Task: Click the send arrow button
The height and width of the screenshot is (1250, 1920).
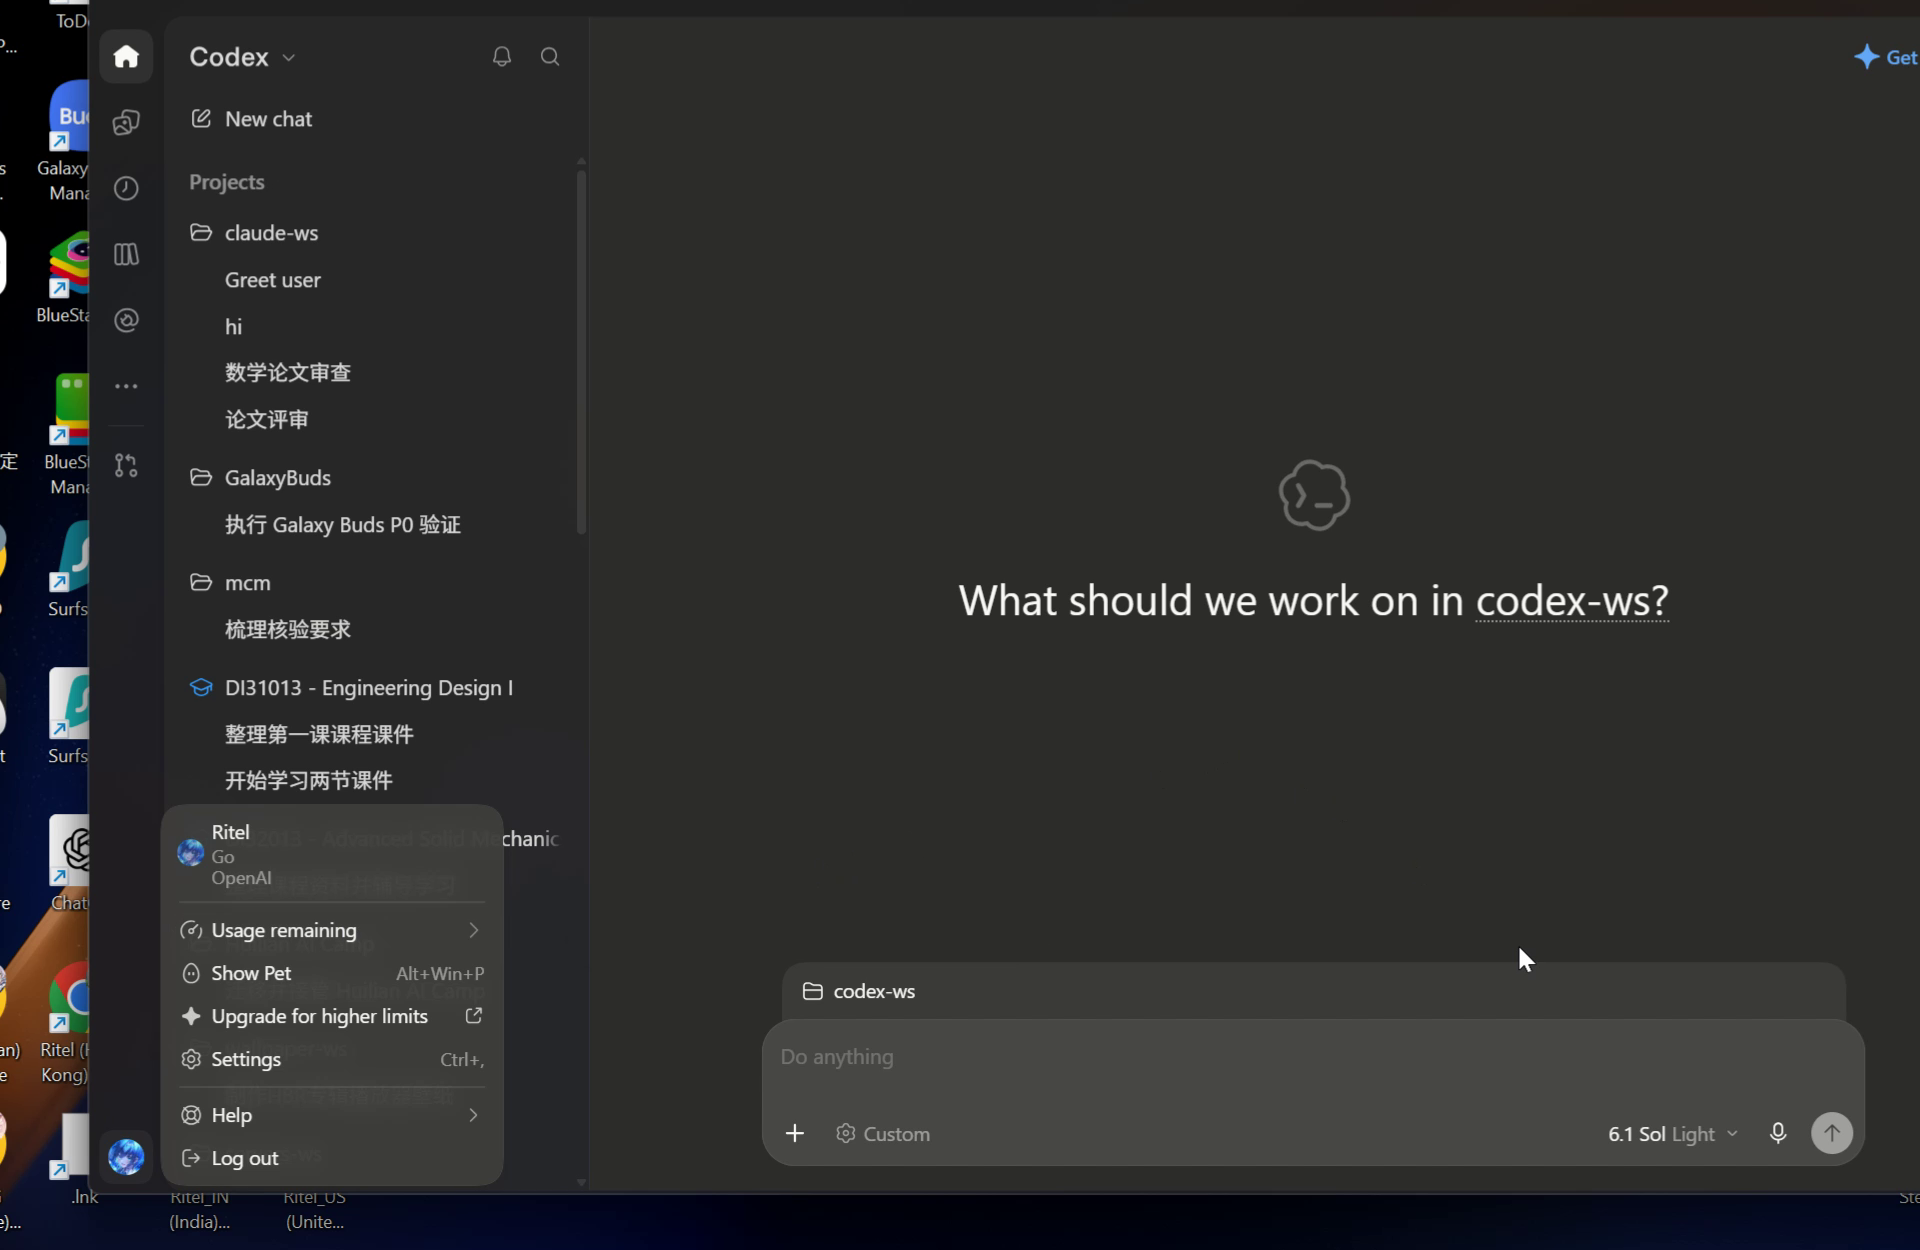Action: tap(1831, 1133)
